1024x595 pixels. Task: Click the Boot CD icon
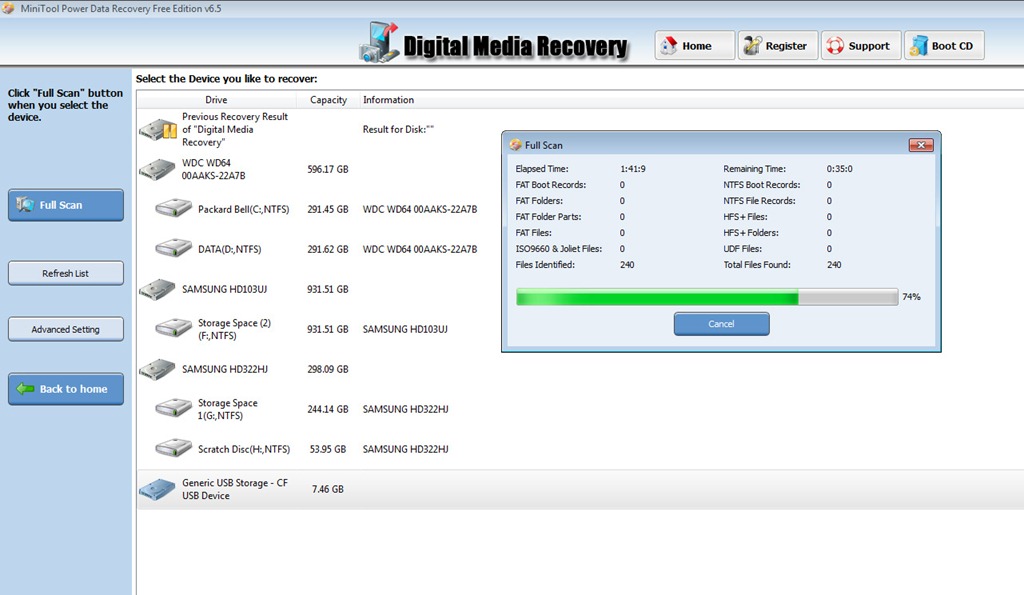click(918, 46)
